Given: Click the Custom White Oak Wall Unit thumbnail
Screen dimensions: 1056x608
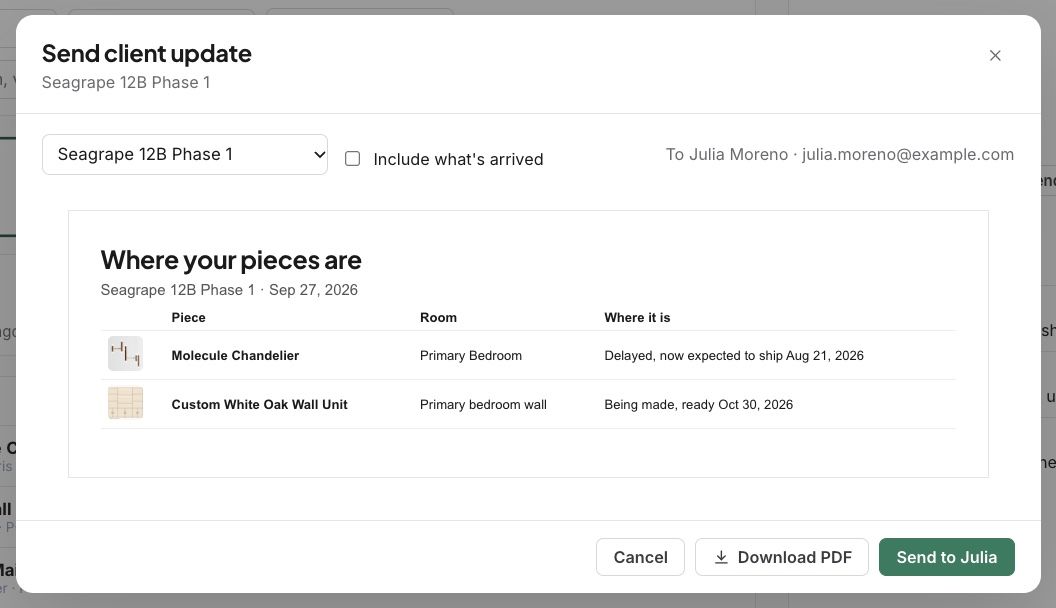Looking at the screenshot, I should [x=125, y=403].
